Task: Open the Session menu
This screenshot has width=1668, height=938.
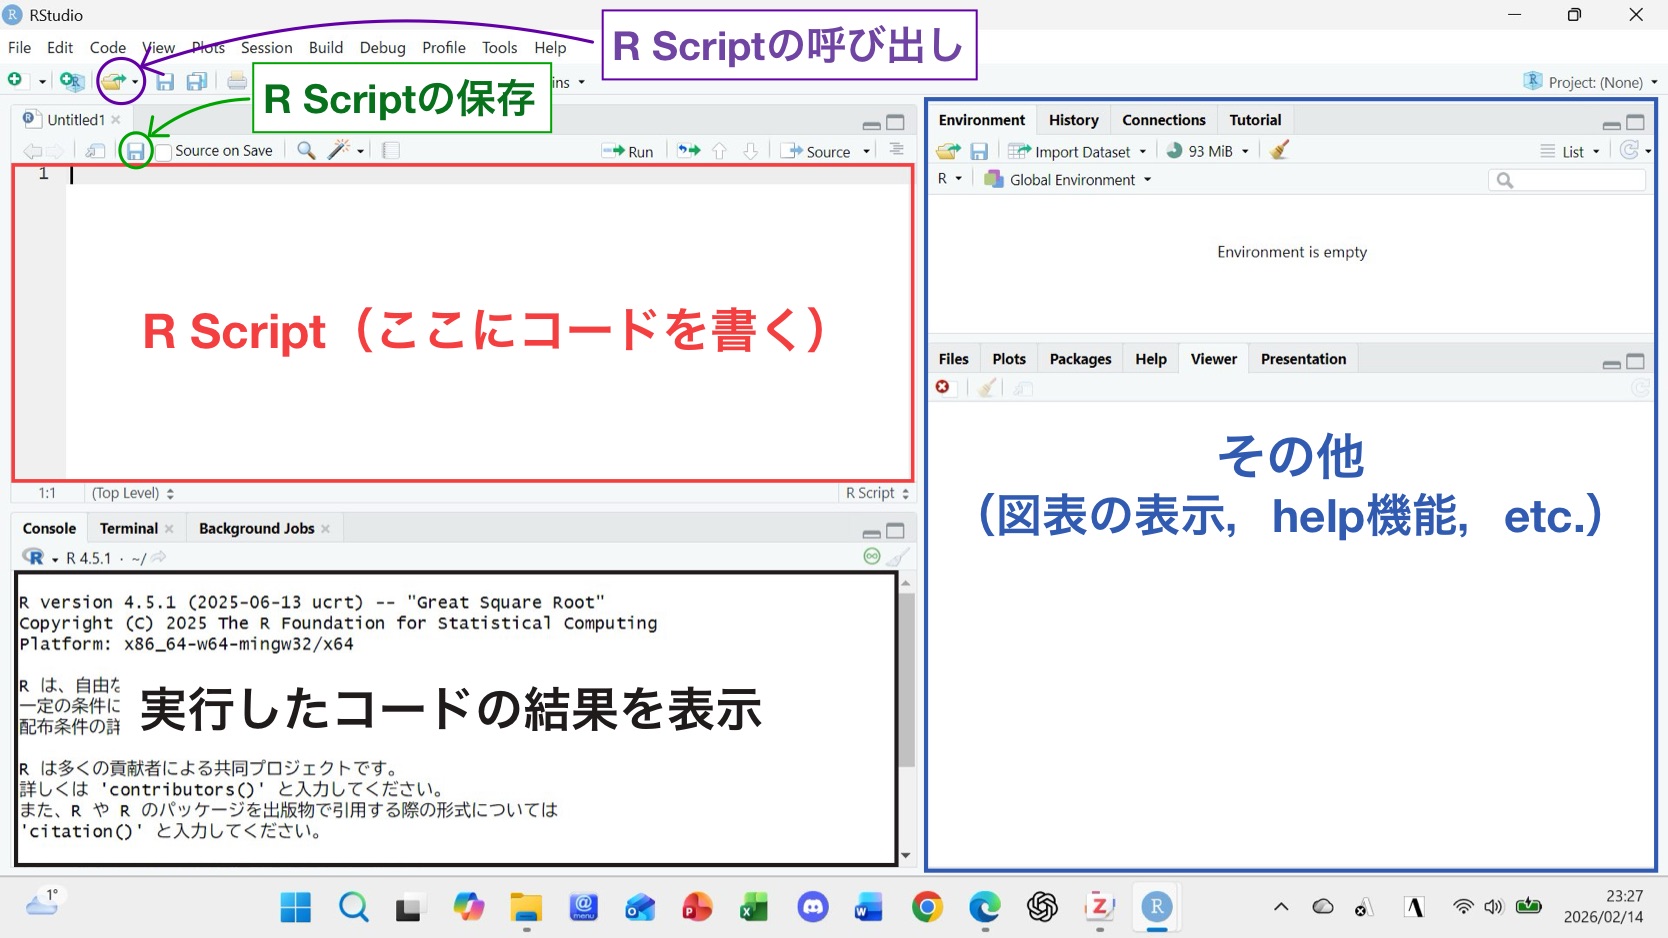Action: click(266, 47)
